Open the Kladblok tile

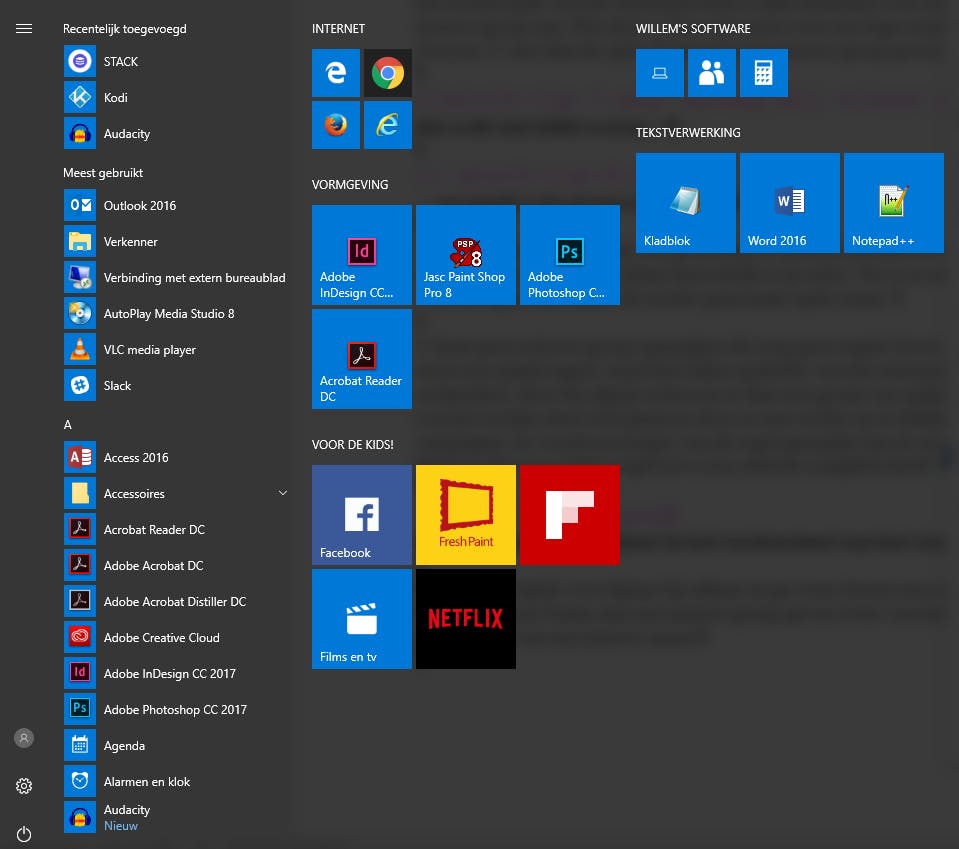point(685,202)
